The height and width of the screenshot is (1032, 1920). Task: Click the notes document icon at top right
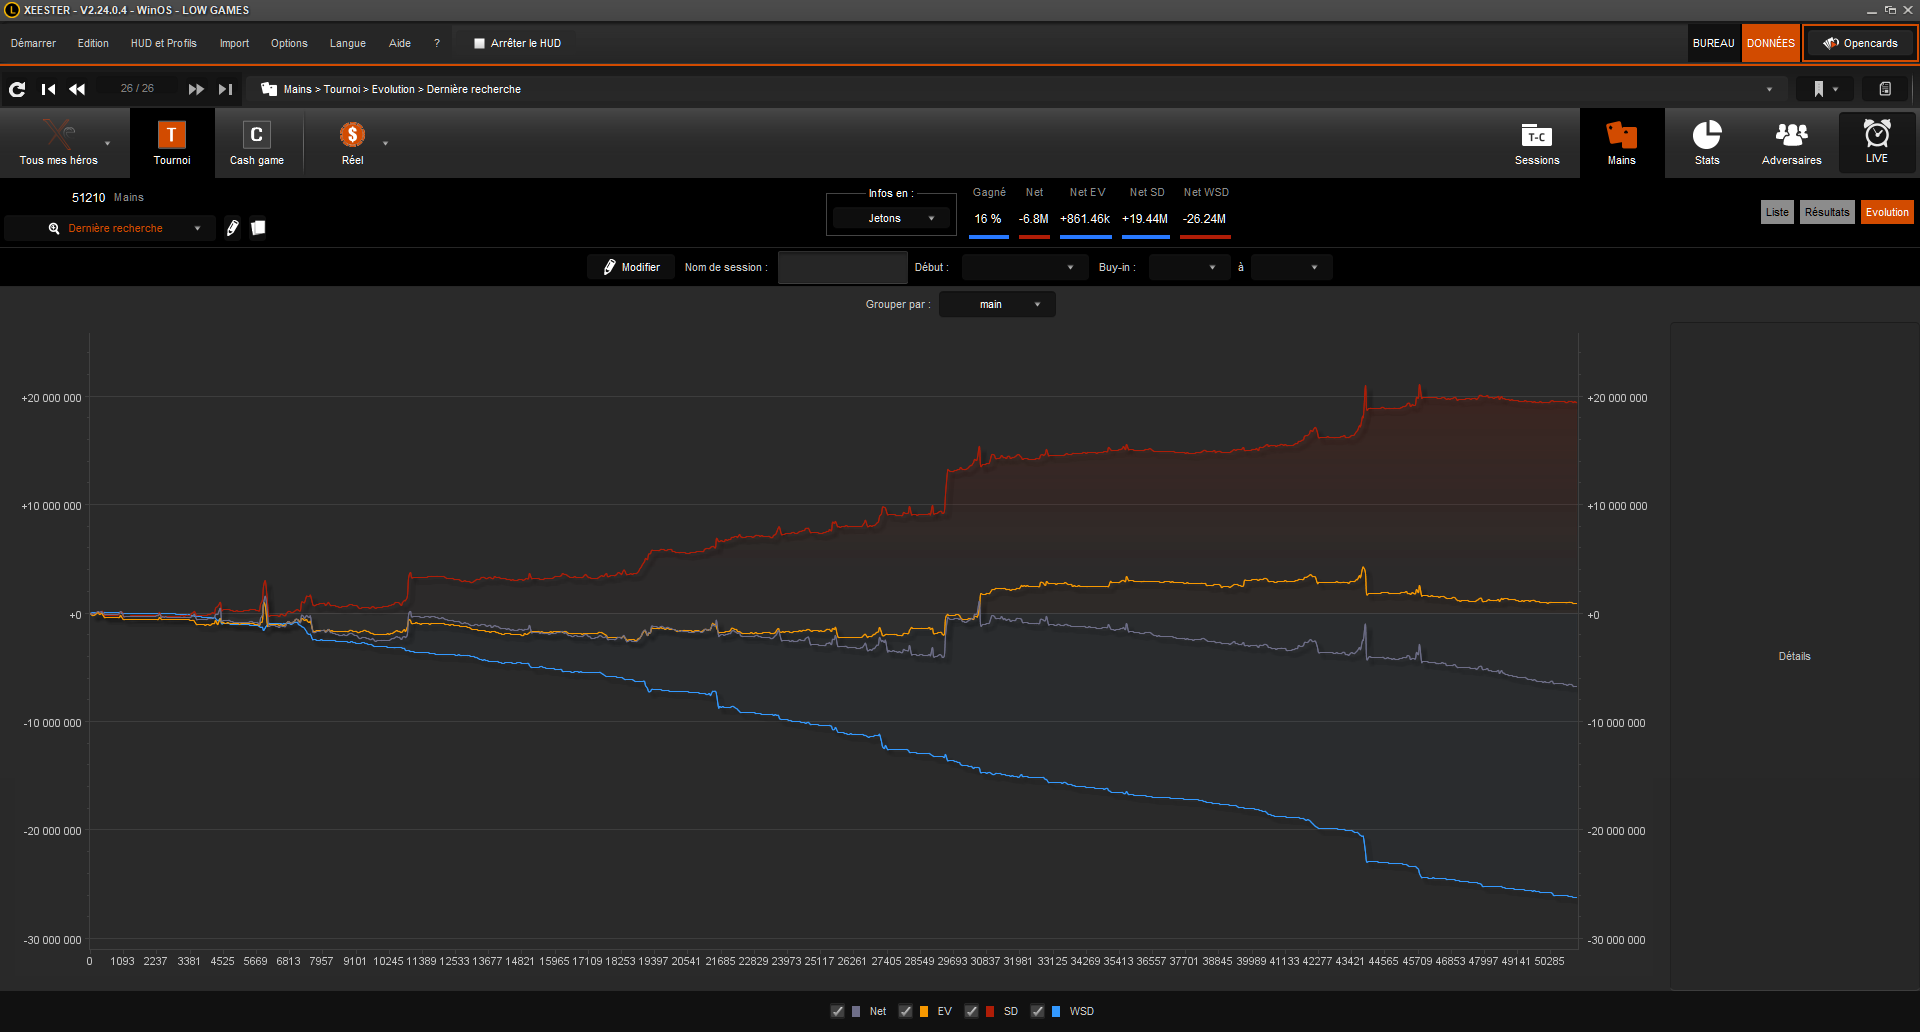click(x=1885, y=89)
